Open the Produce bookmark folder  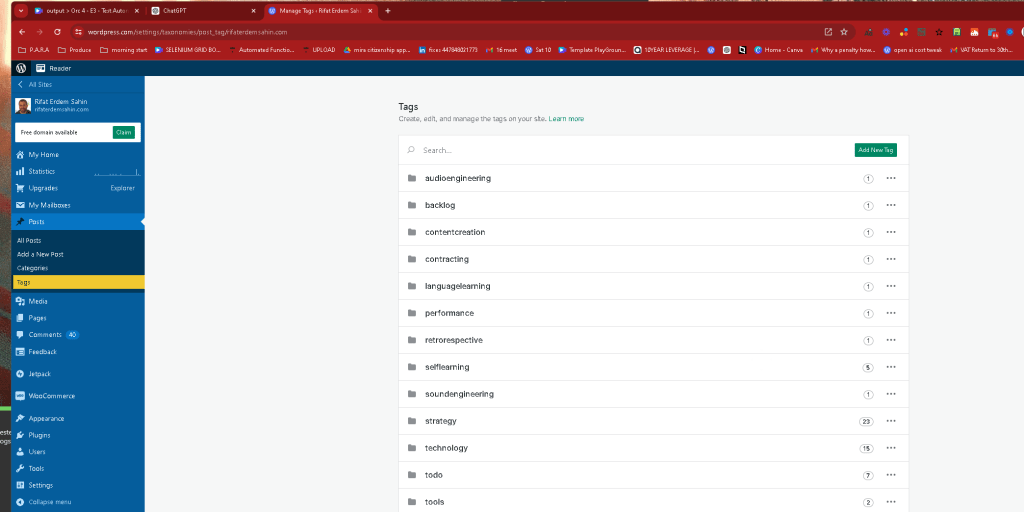tap(75, 50)
